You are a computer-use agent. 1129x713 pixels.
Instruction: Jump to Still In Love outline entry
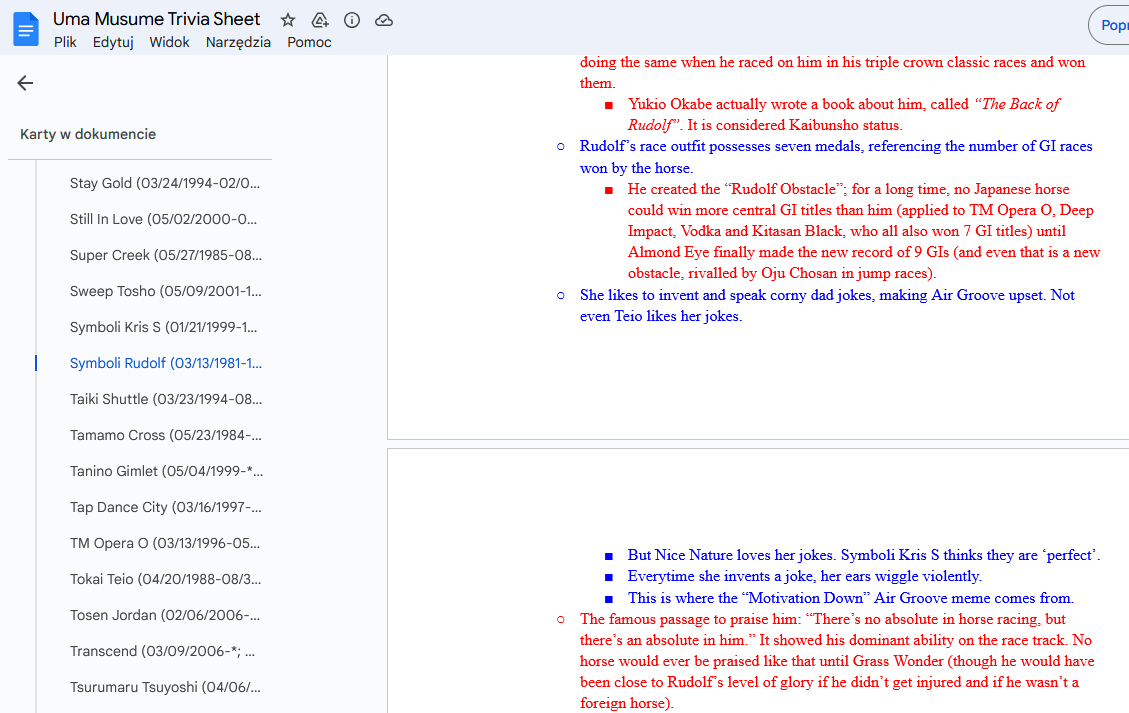163,219
